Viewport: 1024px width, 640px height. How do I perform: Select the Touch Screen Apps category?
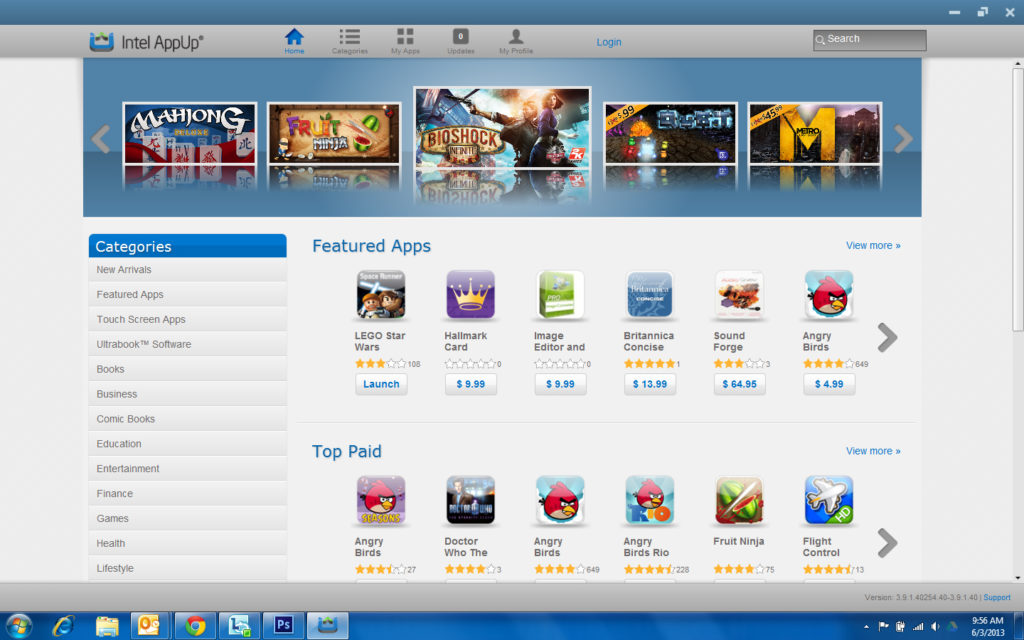pyautogui.click(x=187, y=319)
